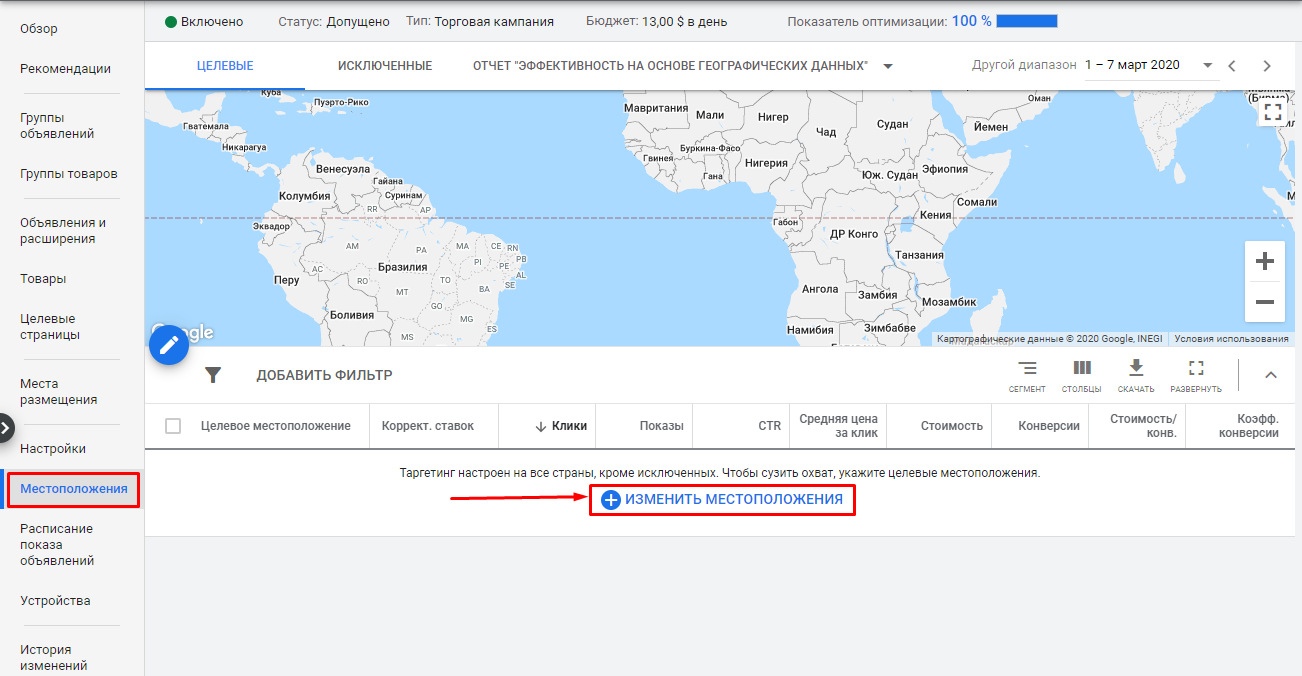The image size is (1302, 676).
Task: Open the geographic report dropdown arrow
Action: 887,66
